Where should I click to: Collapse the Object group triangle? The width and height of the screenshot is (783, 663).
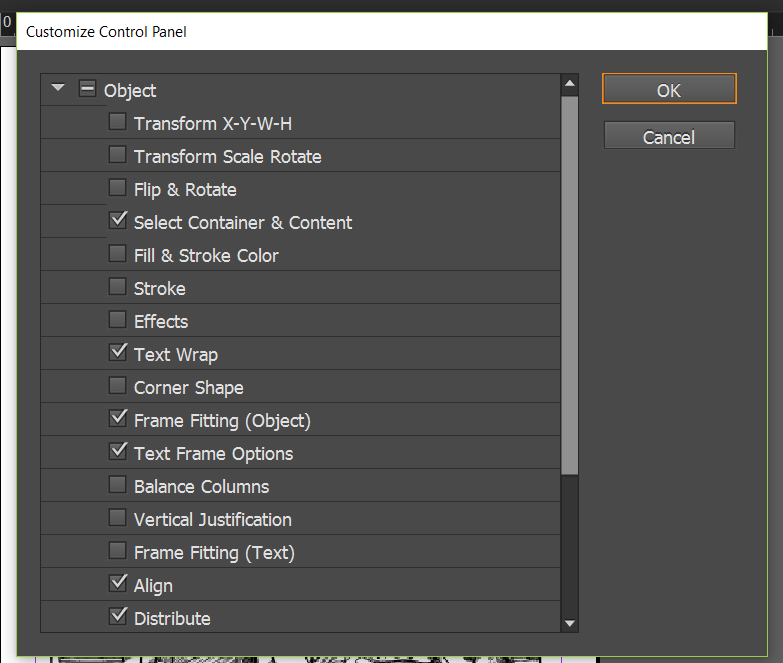coord(58,88)
